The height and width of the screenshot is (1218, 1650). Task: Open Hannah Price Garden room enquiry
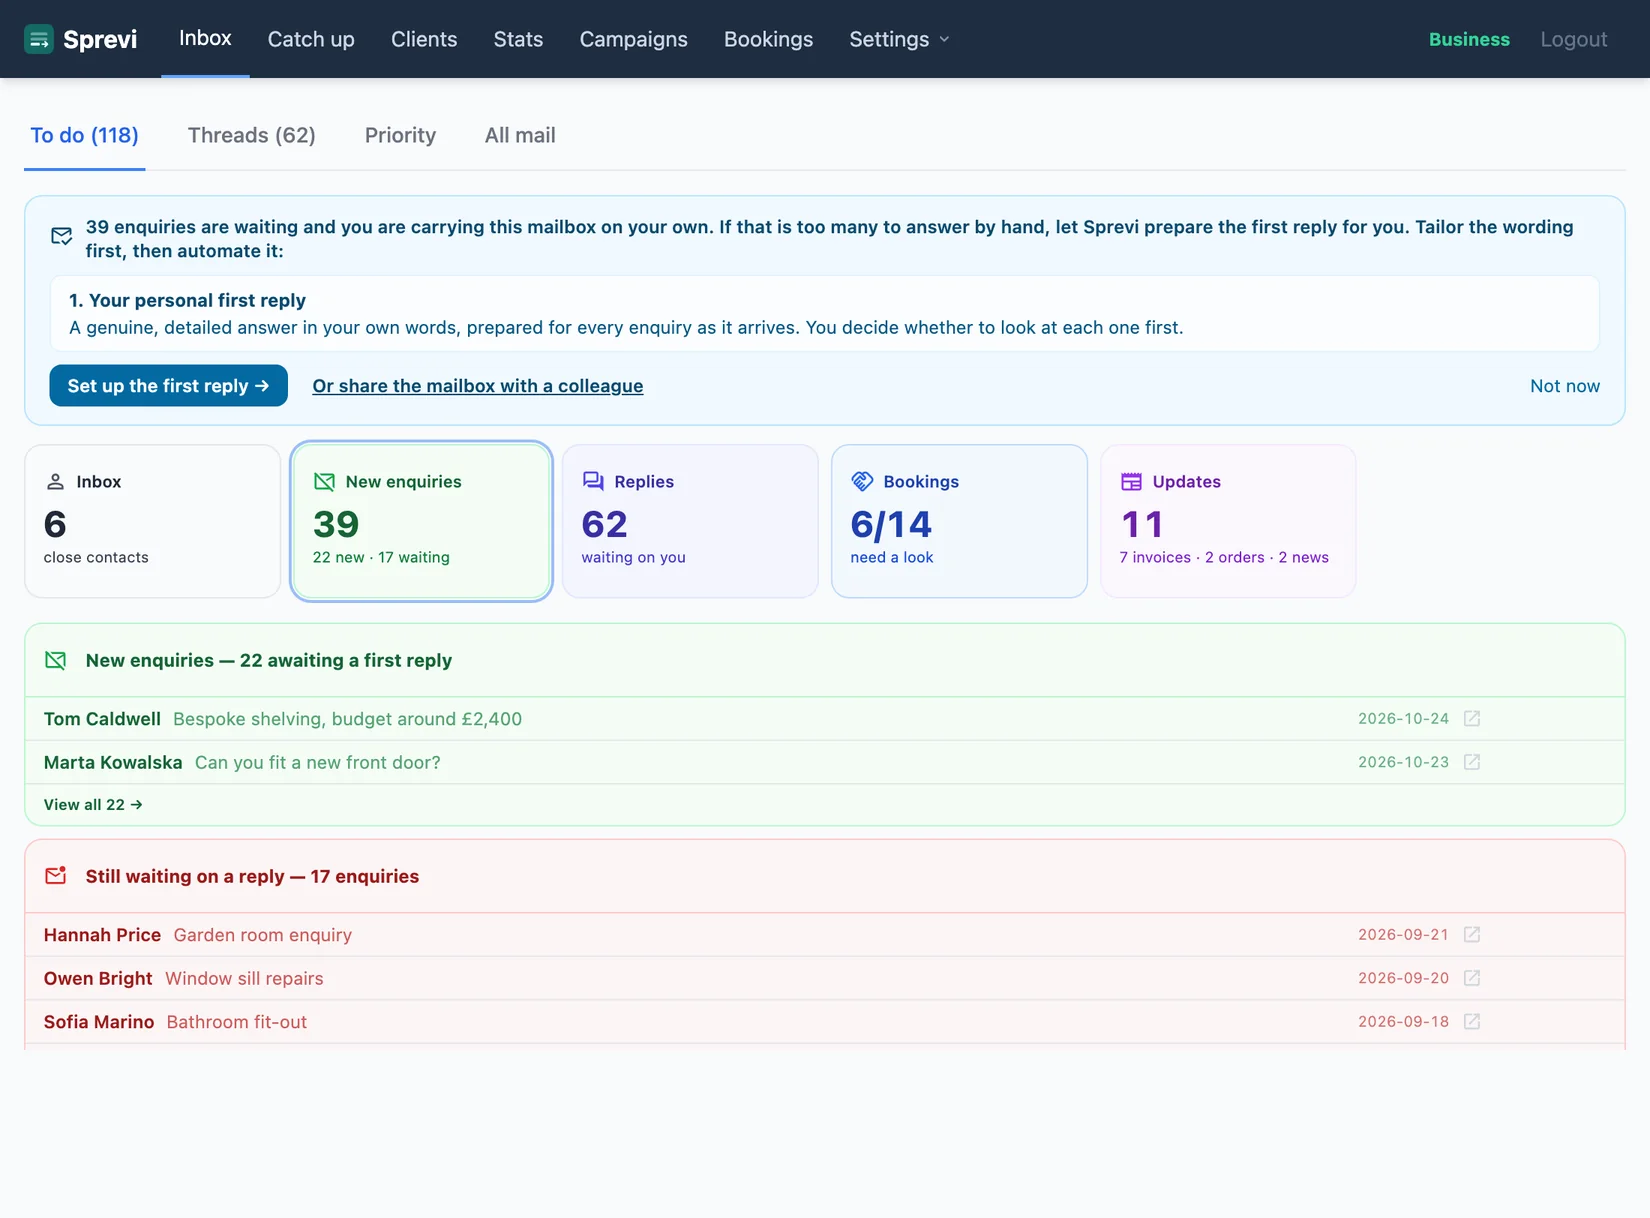pos(825,935)
